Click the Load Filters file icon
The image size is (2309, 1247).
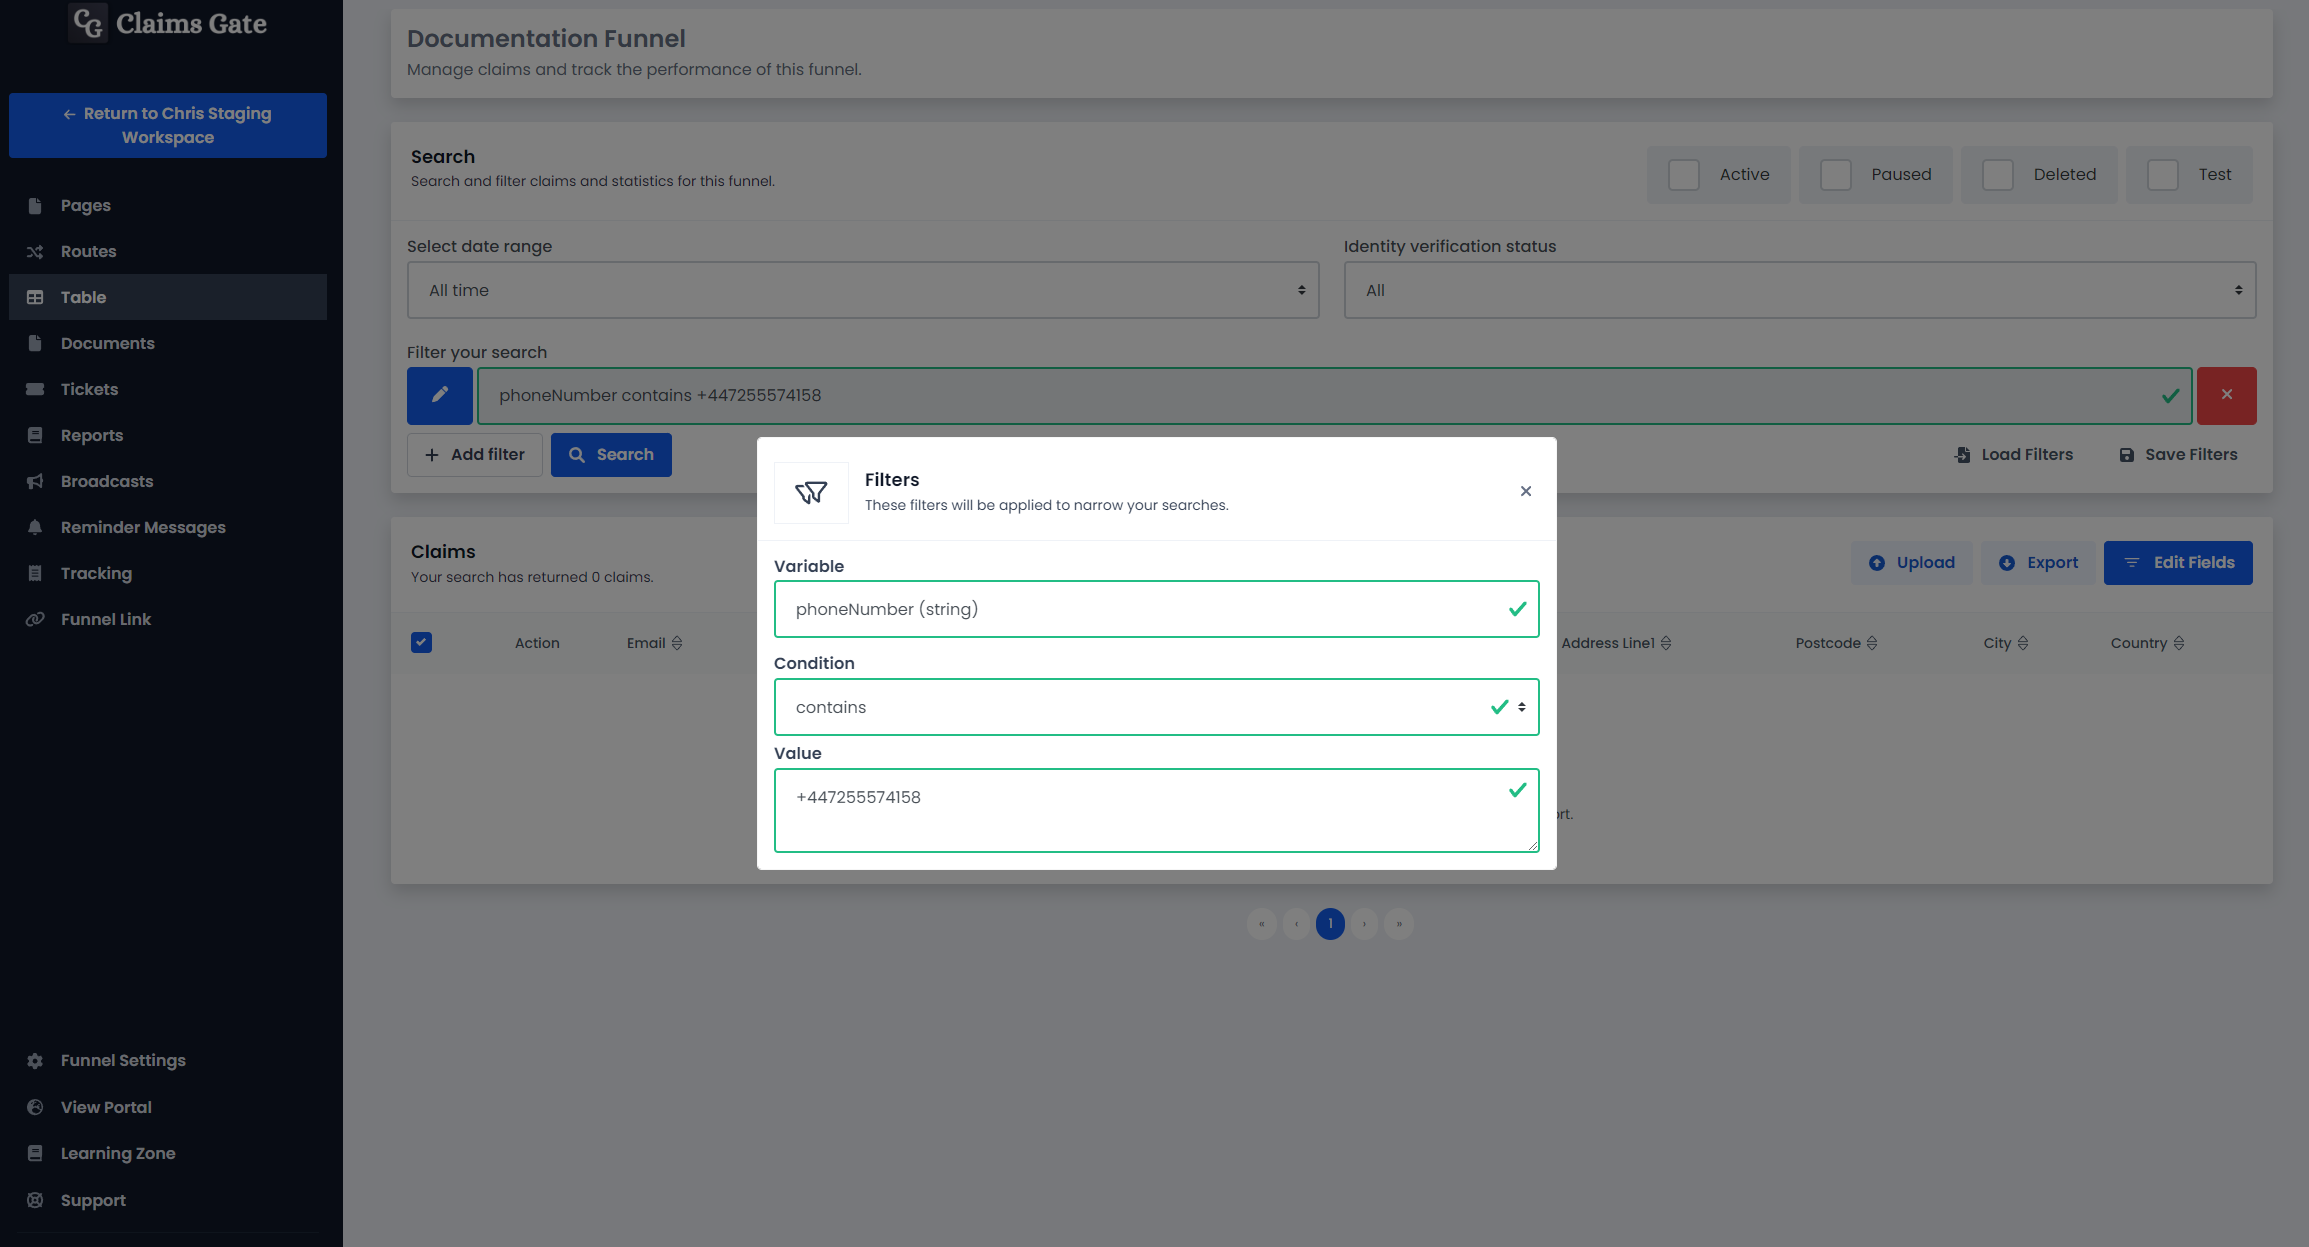[x=1963, y=455]
